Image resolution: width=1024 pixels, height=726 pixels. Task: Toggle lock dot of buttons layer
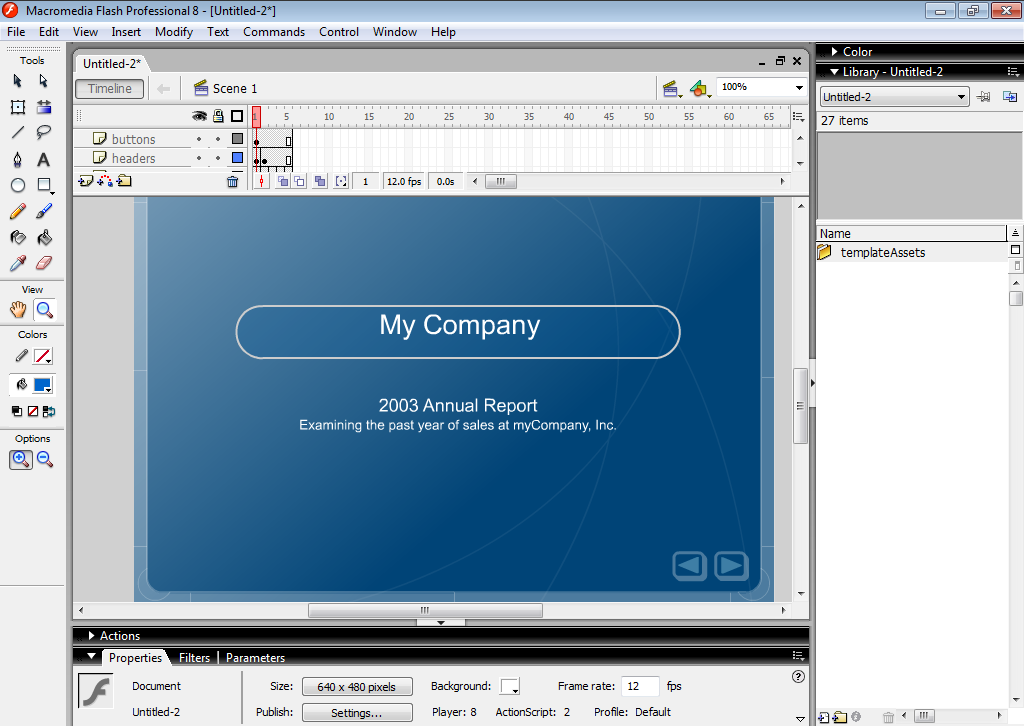click(x=218, y=139)
